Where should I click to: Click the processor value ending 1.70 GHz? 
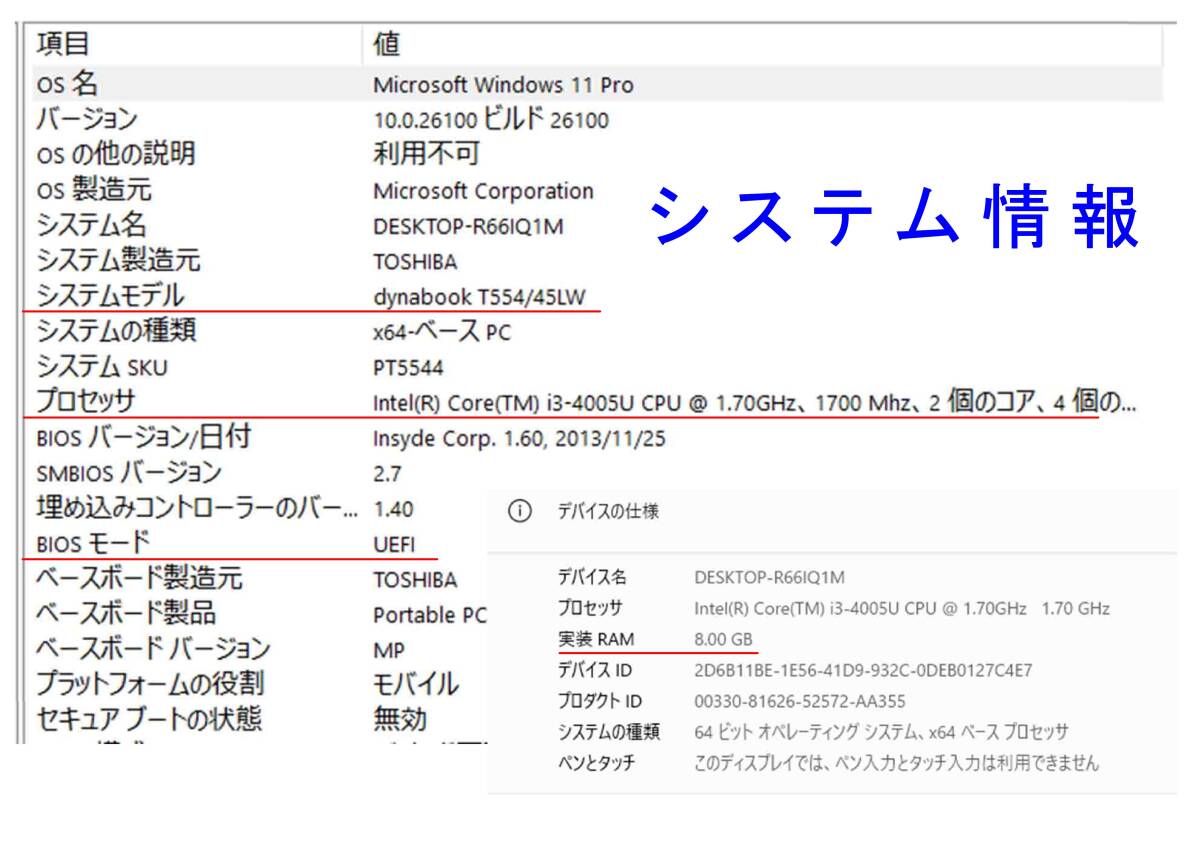[902, 608]
